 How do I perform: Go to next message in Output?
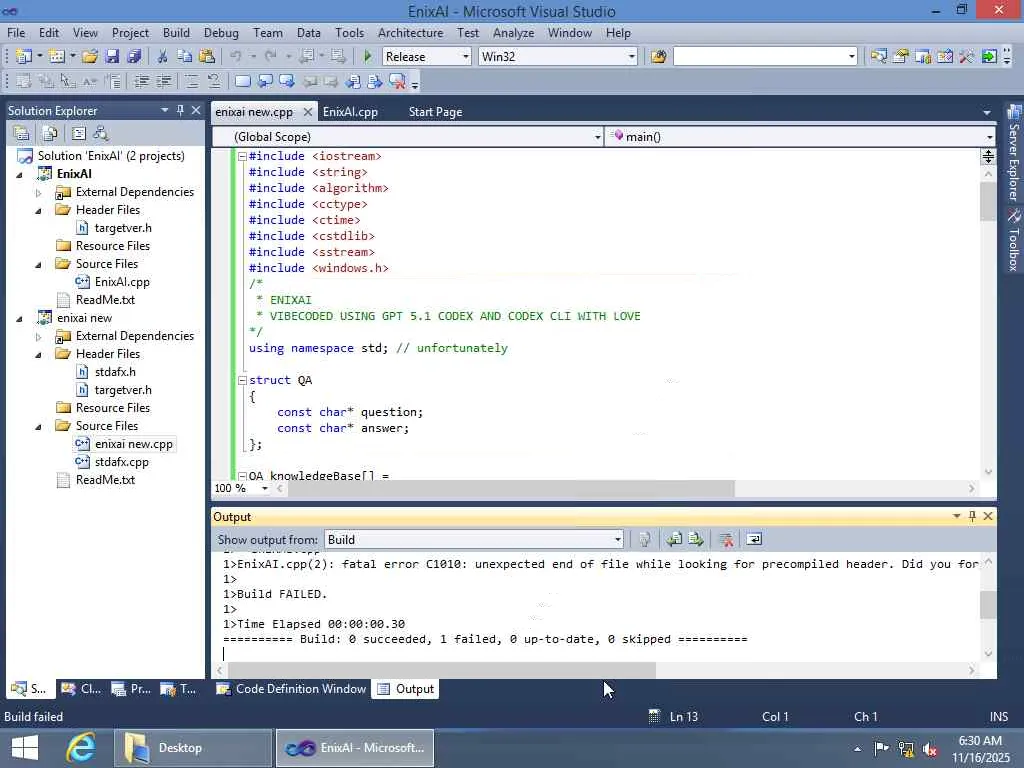click(696, 540)
